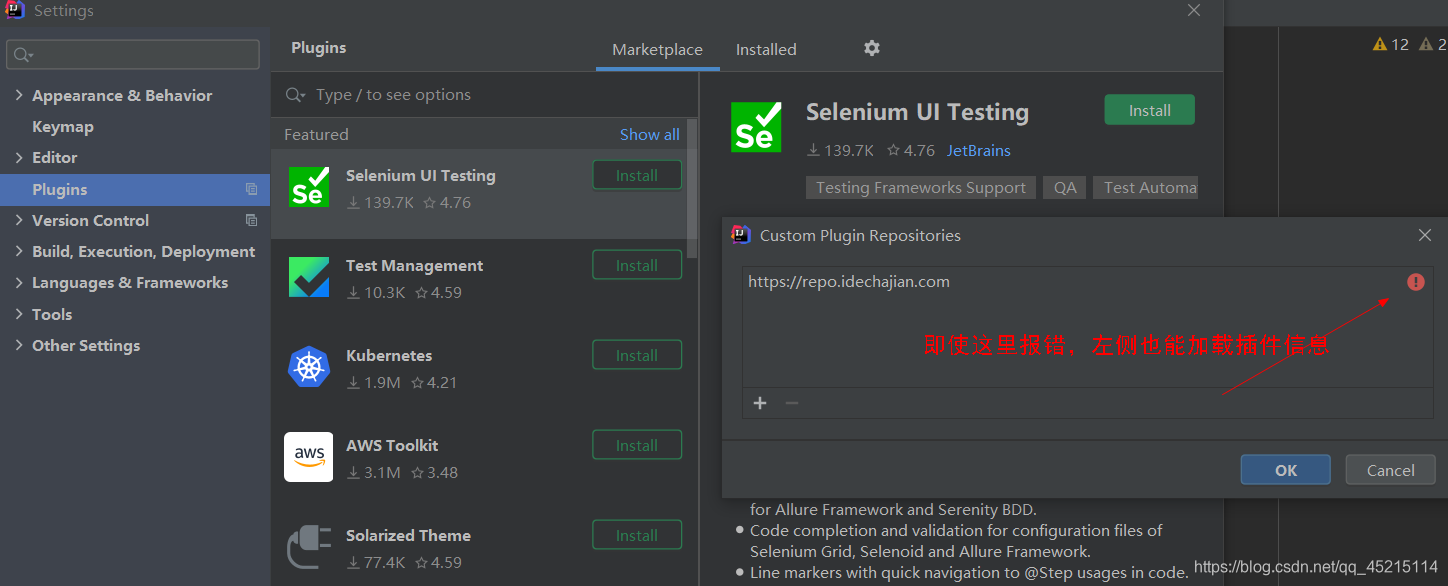Click the green Install button in details pane
1448x586 pixels.
pos(1149,110)
